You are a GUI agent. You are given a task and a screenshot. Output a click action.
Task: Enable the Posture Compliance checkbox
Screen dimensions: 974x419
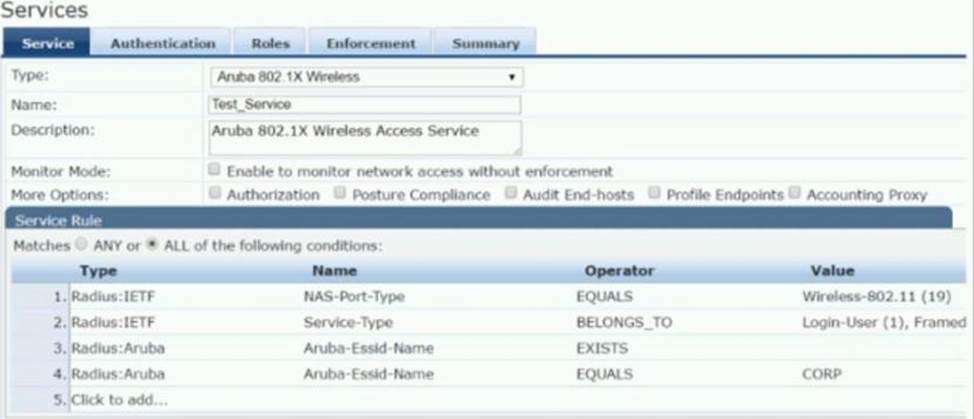click(341, 193)
